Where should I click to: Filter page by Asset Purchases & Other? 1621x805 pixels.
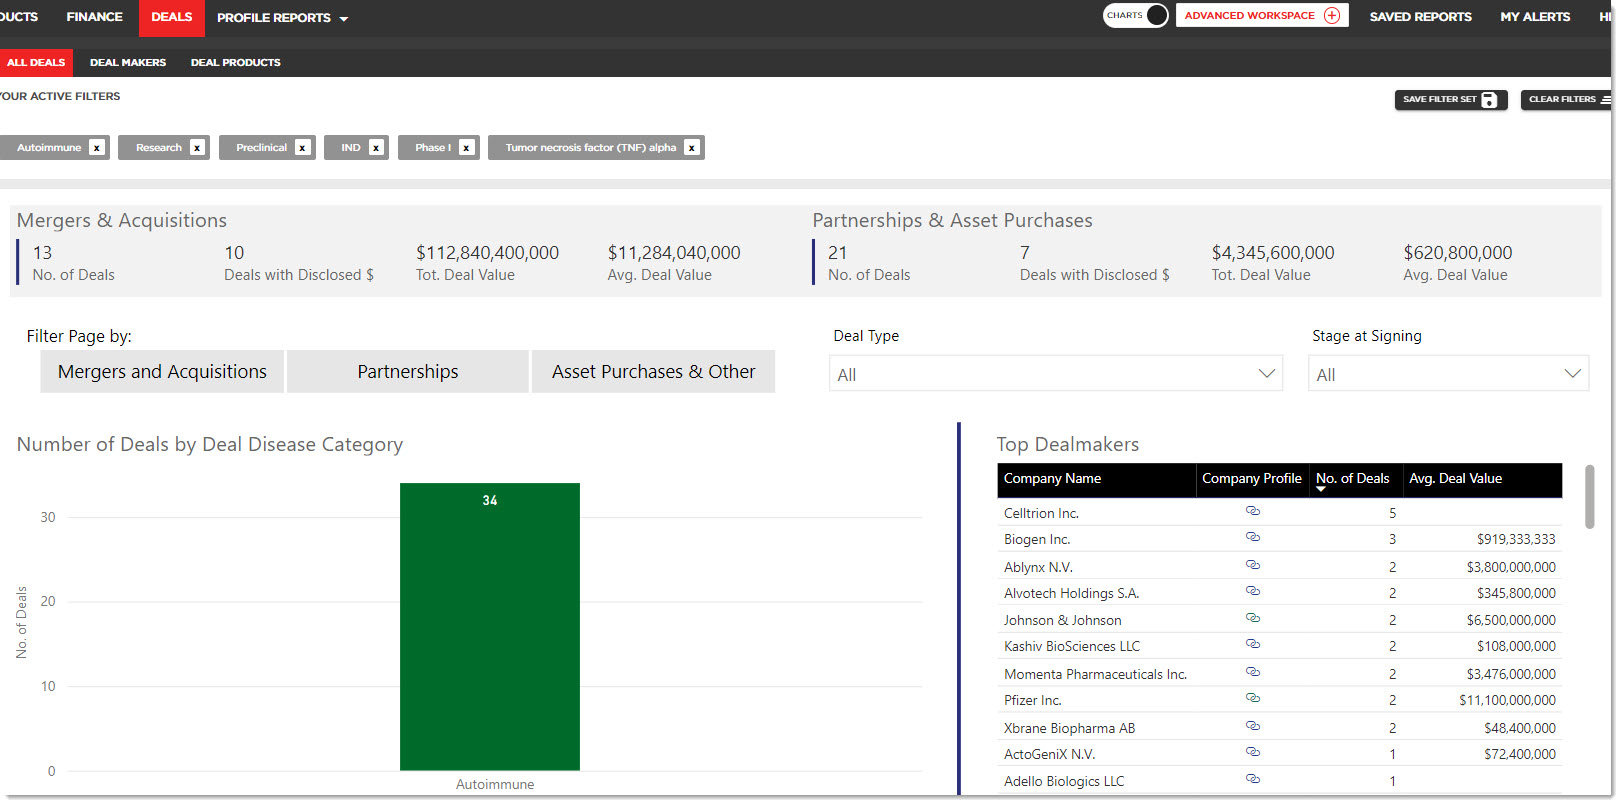[653, 371]
